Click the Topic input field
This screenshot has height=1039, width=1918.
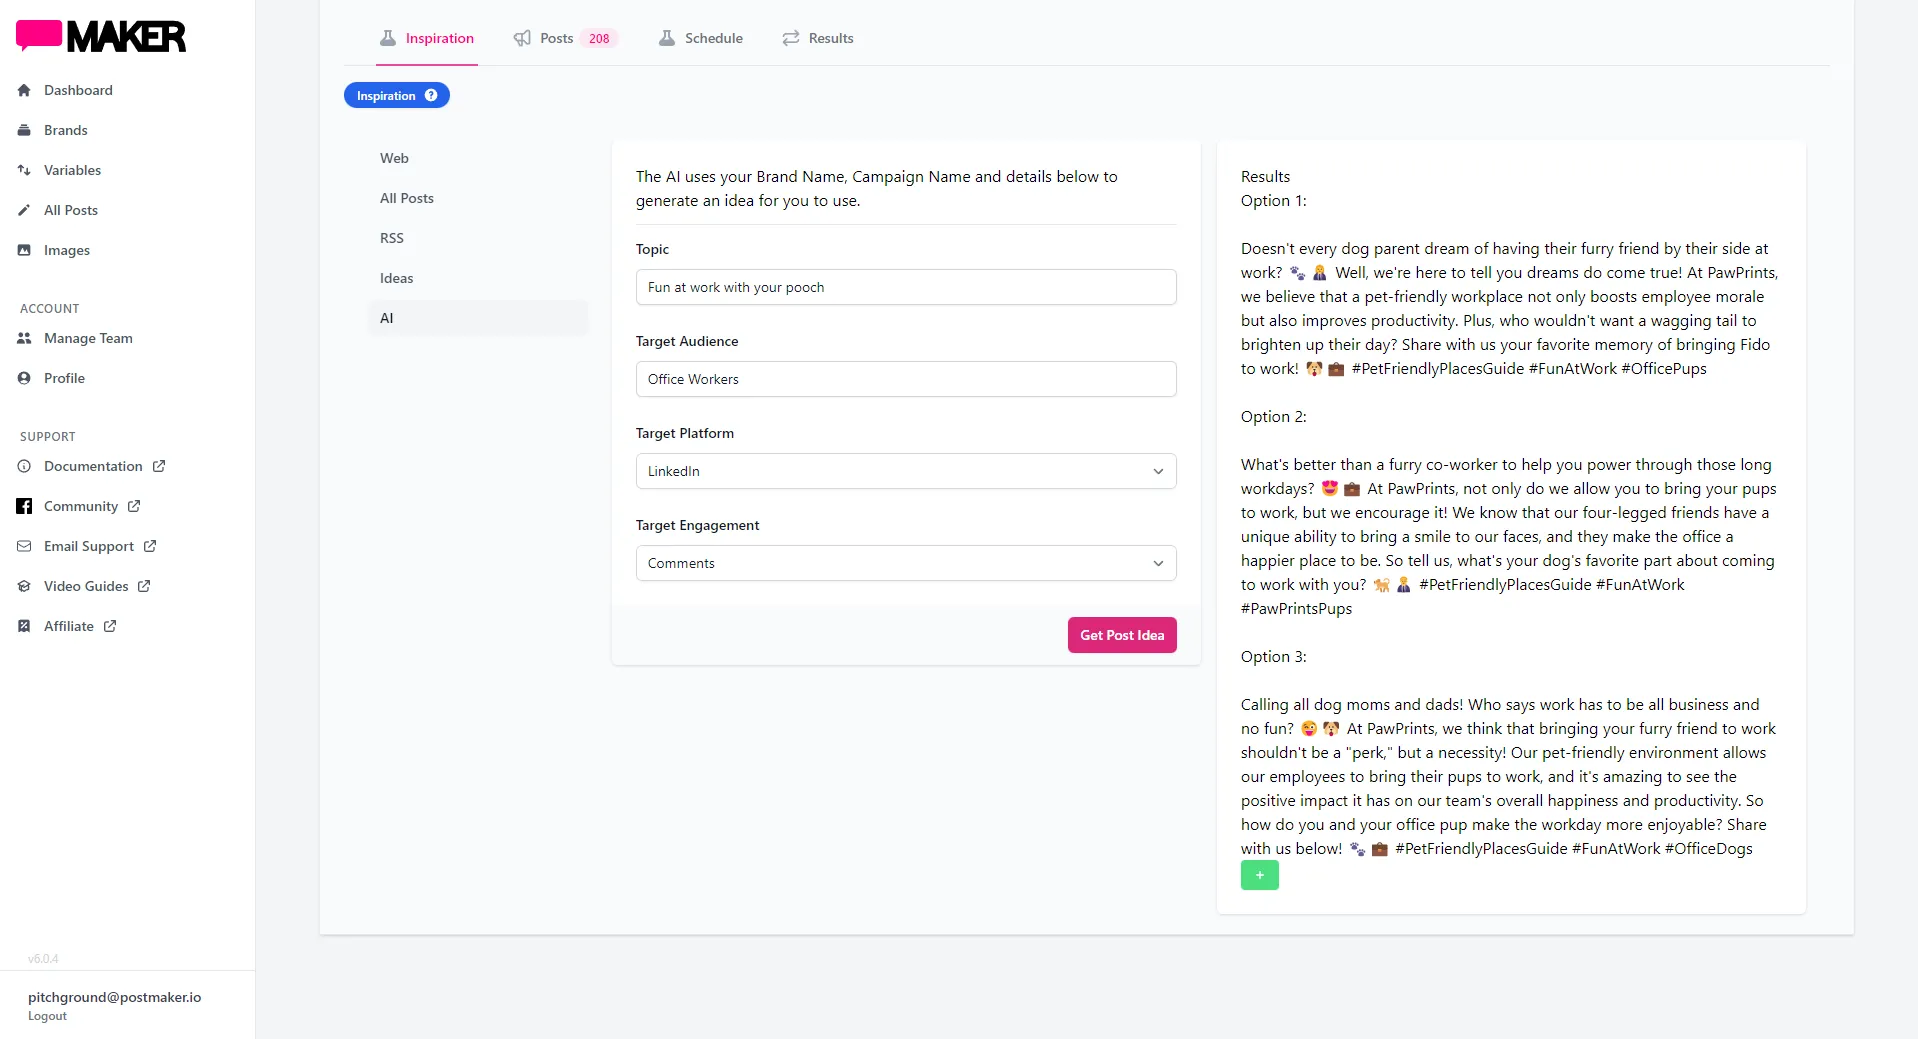click(906, 287)
